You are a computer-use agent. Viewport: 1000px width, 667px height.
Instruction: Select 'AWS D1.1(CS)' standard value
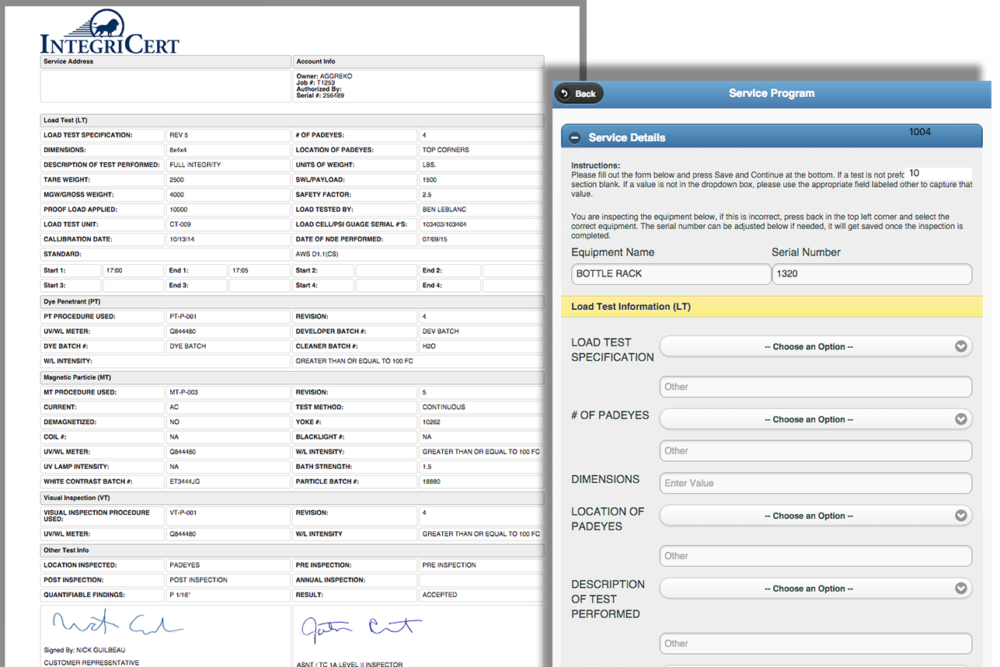pos(316,254)
